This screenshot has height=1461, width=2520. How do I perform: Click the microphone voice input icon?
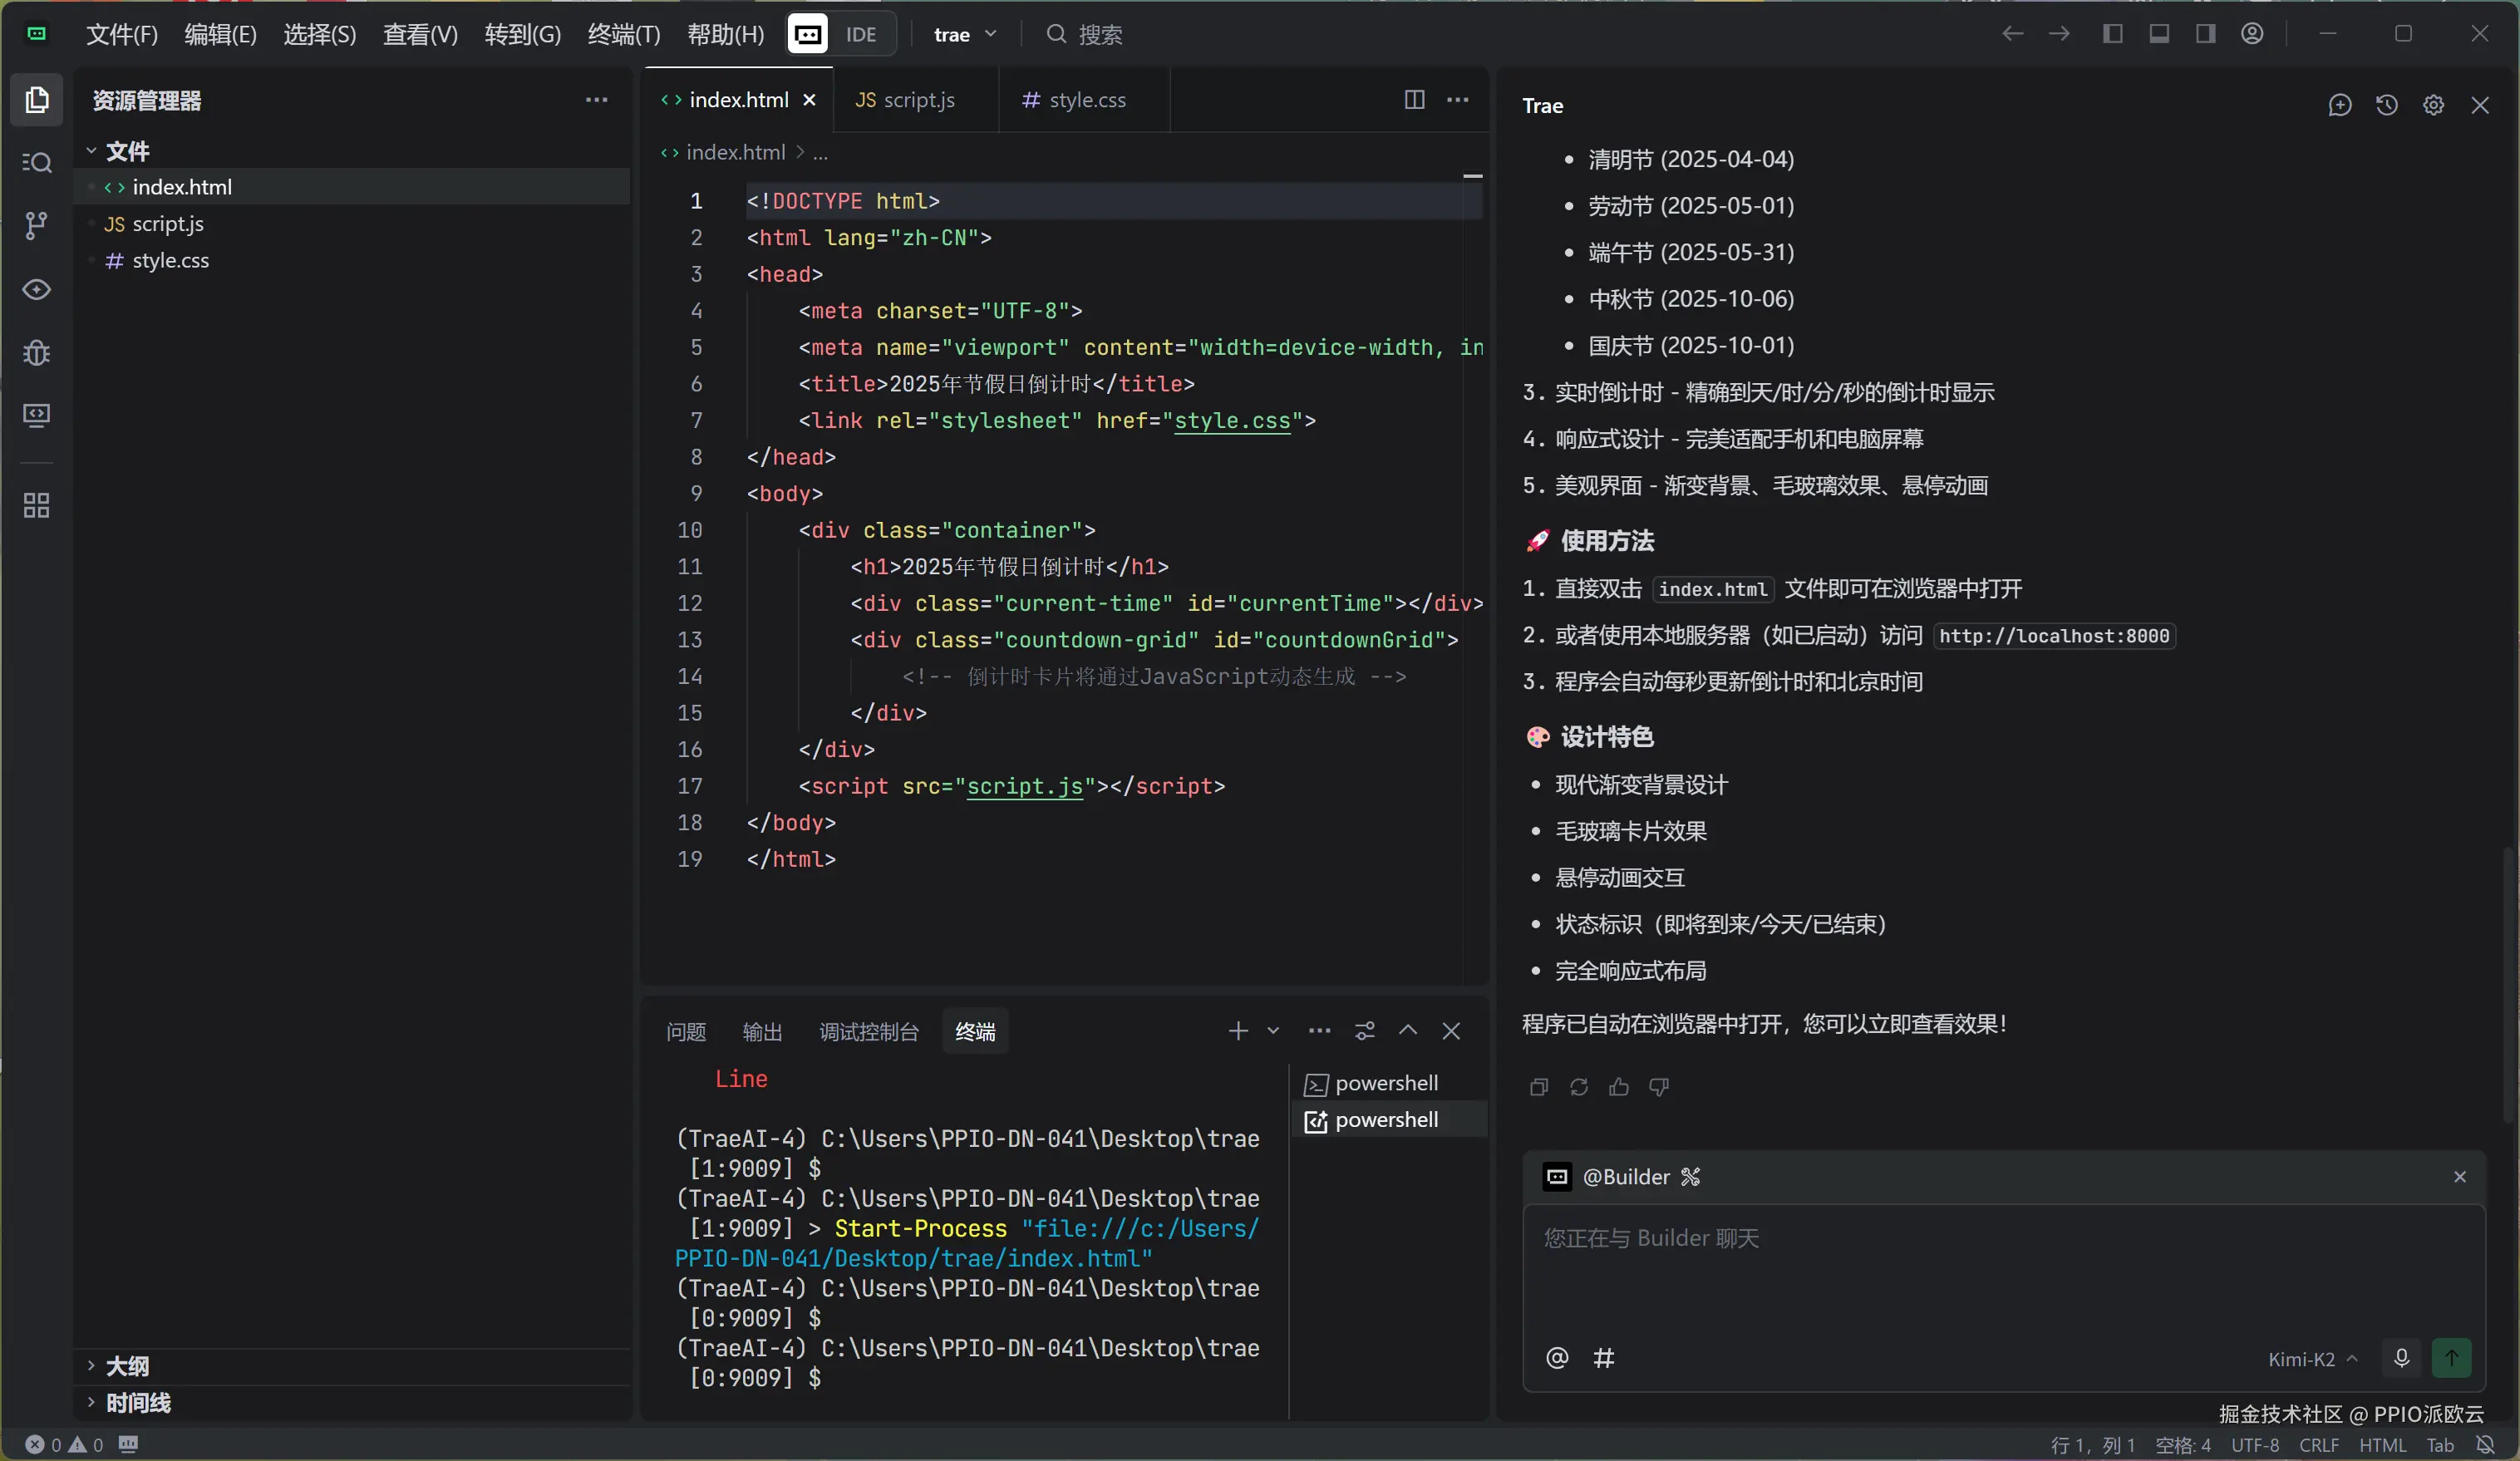(x=2401, y=1357)
